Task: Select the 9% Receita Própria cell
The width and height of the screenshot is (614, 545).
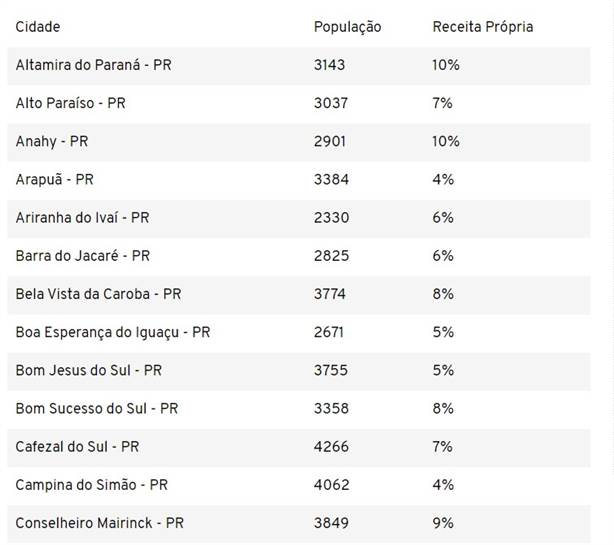Action: coord(443,523)
